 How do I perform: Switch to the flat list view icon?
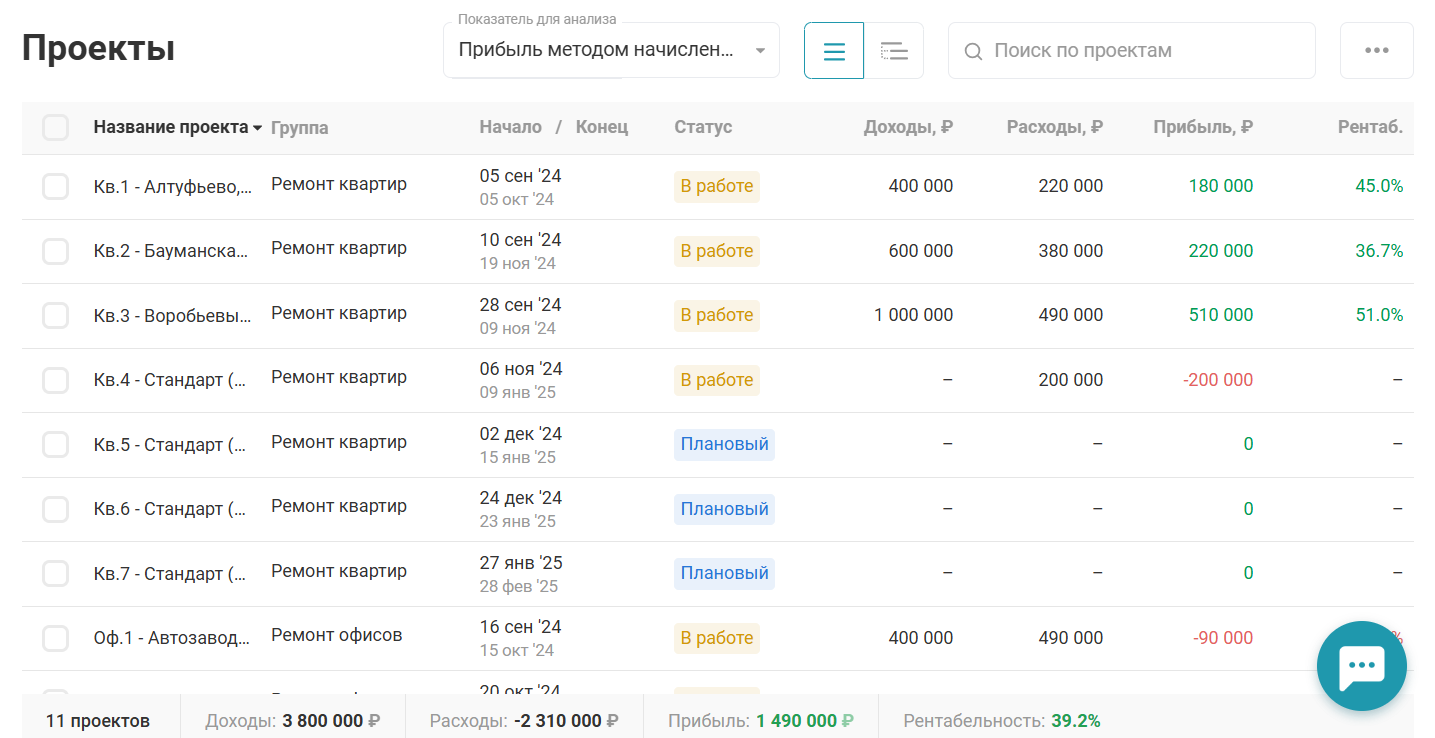(x=833, y=50)
